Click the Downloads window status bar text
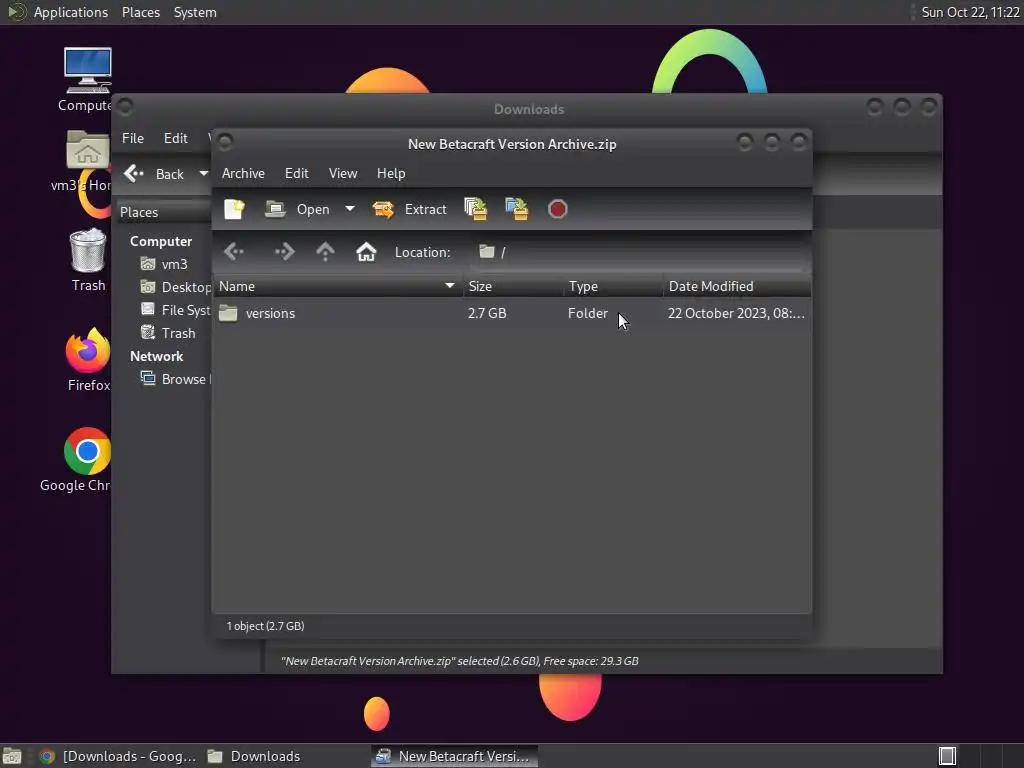The image size is (1024, 768). 459,661
